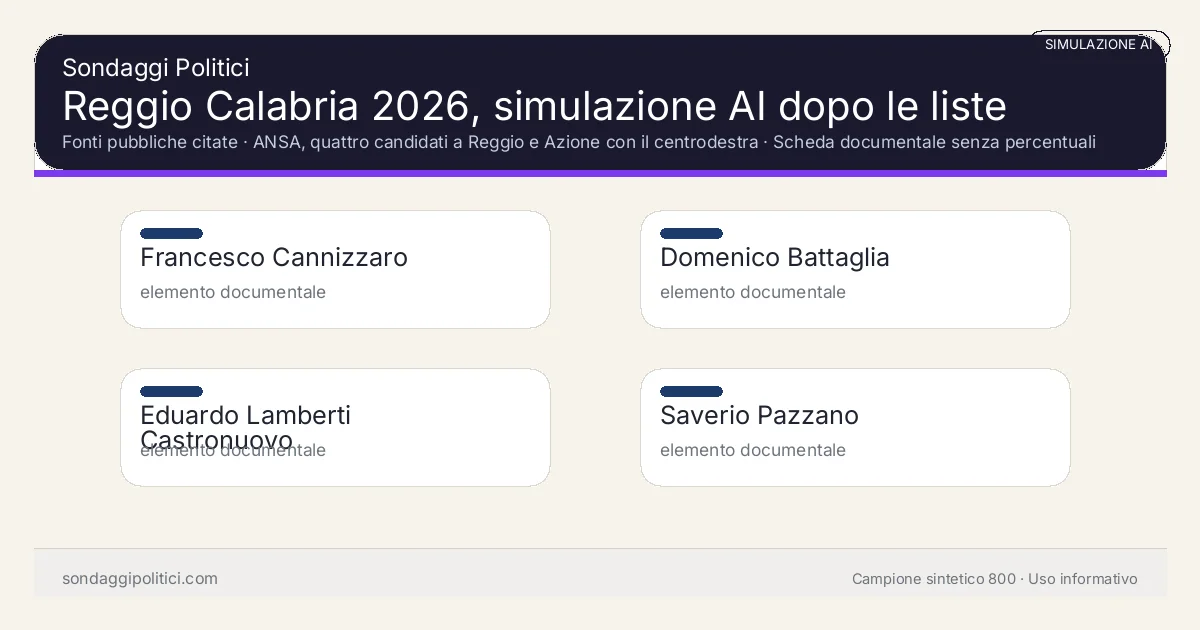1200x630 pixels.
Task: Click elemento documentale under Saverio Pazzano
Action: 752,450
